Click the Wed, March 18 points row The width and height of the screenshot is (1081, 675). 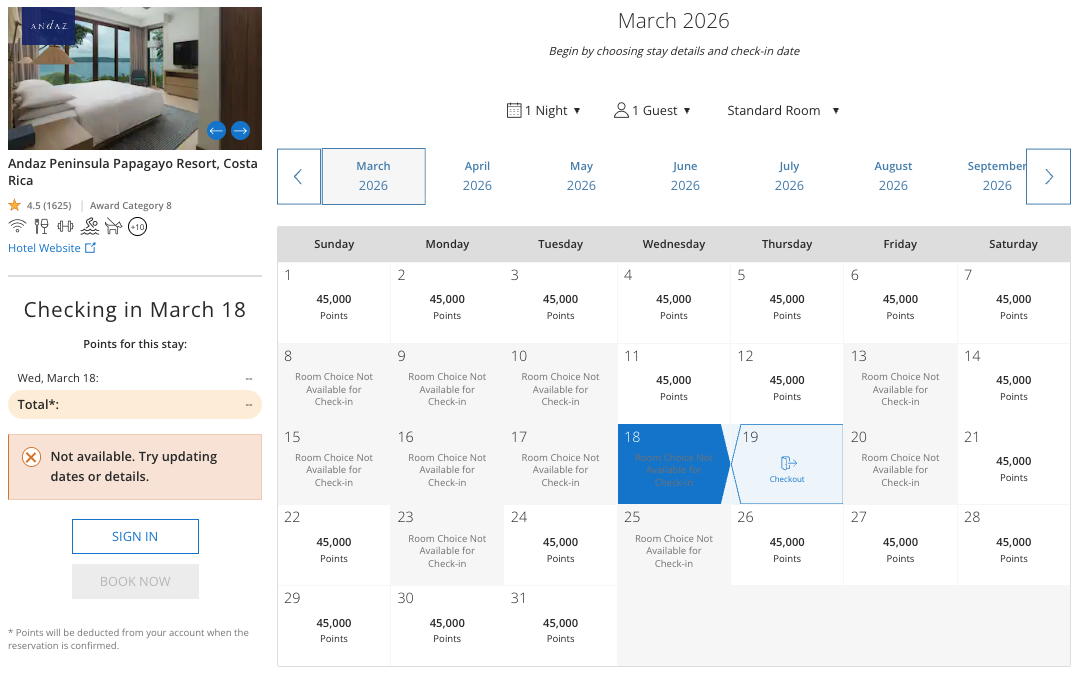(x=135, y=378)
